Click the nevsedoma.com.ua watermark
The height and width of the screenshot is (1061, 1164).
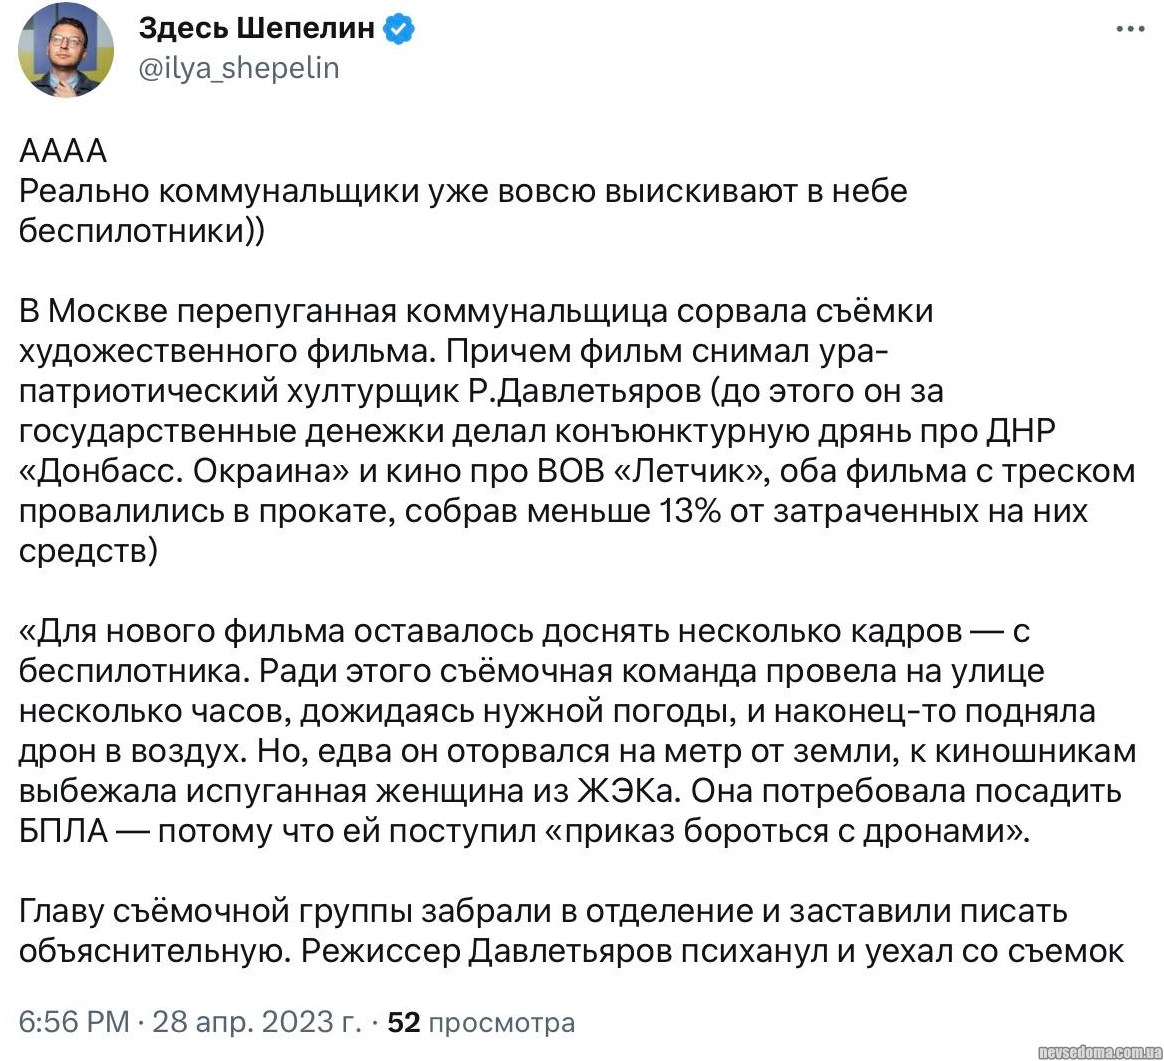(1098, 1052)
